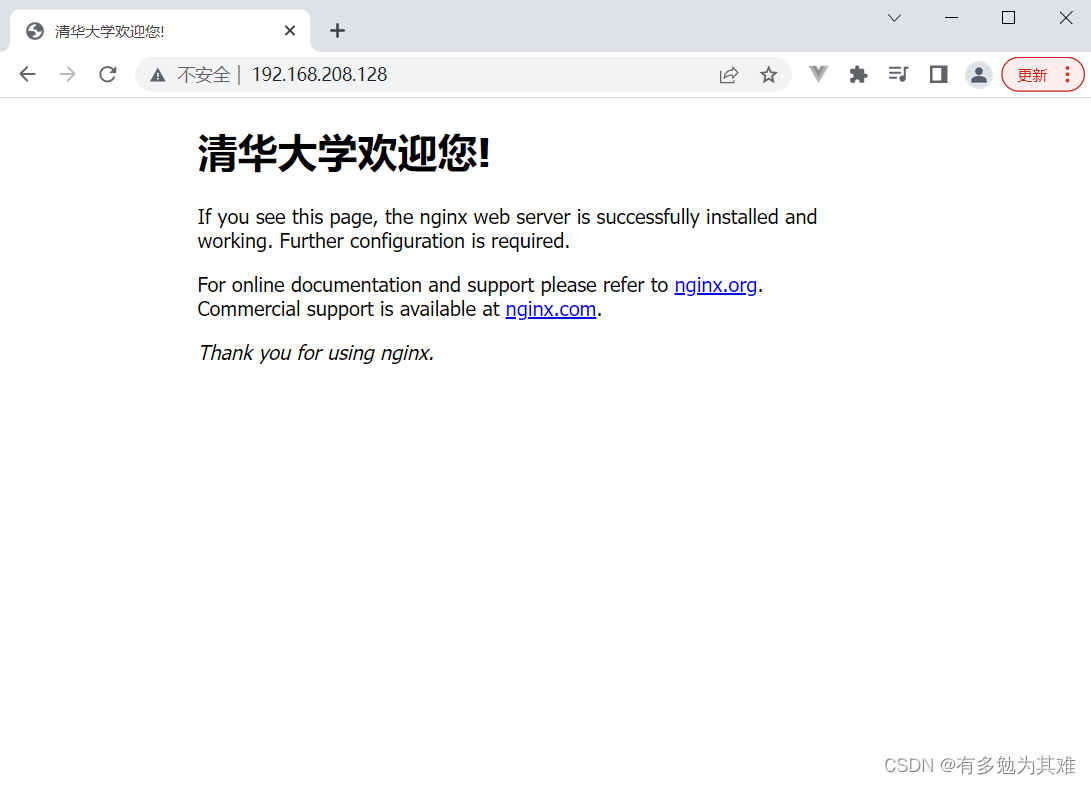Viewport: 1091px width, 785px height.
Task: Open the not-secure warning site info
Action: tap(158, 75)
